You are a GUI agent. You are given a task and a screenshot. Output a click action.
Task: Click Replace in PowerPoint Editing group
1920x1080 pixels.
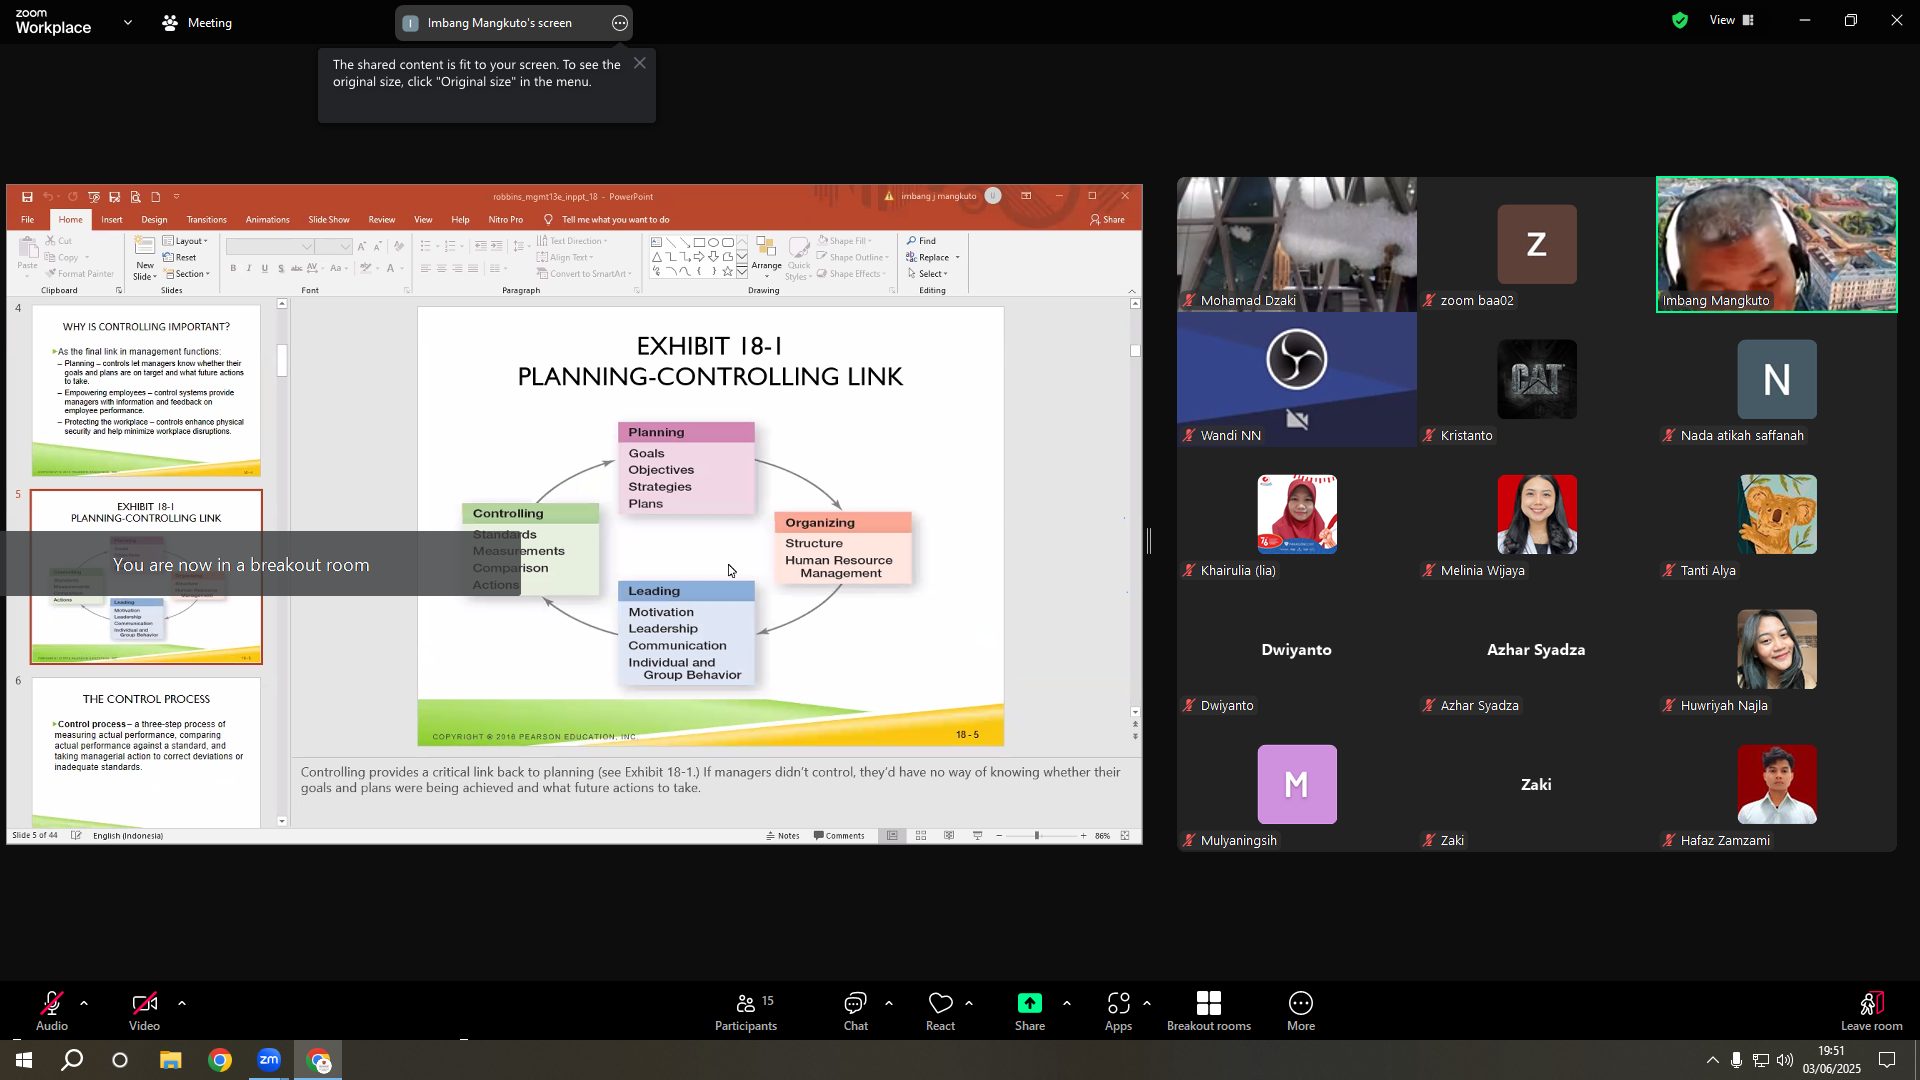[x=933, y=258]
